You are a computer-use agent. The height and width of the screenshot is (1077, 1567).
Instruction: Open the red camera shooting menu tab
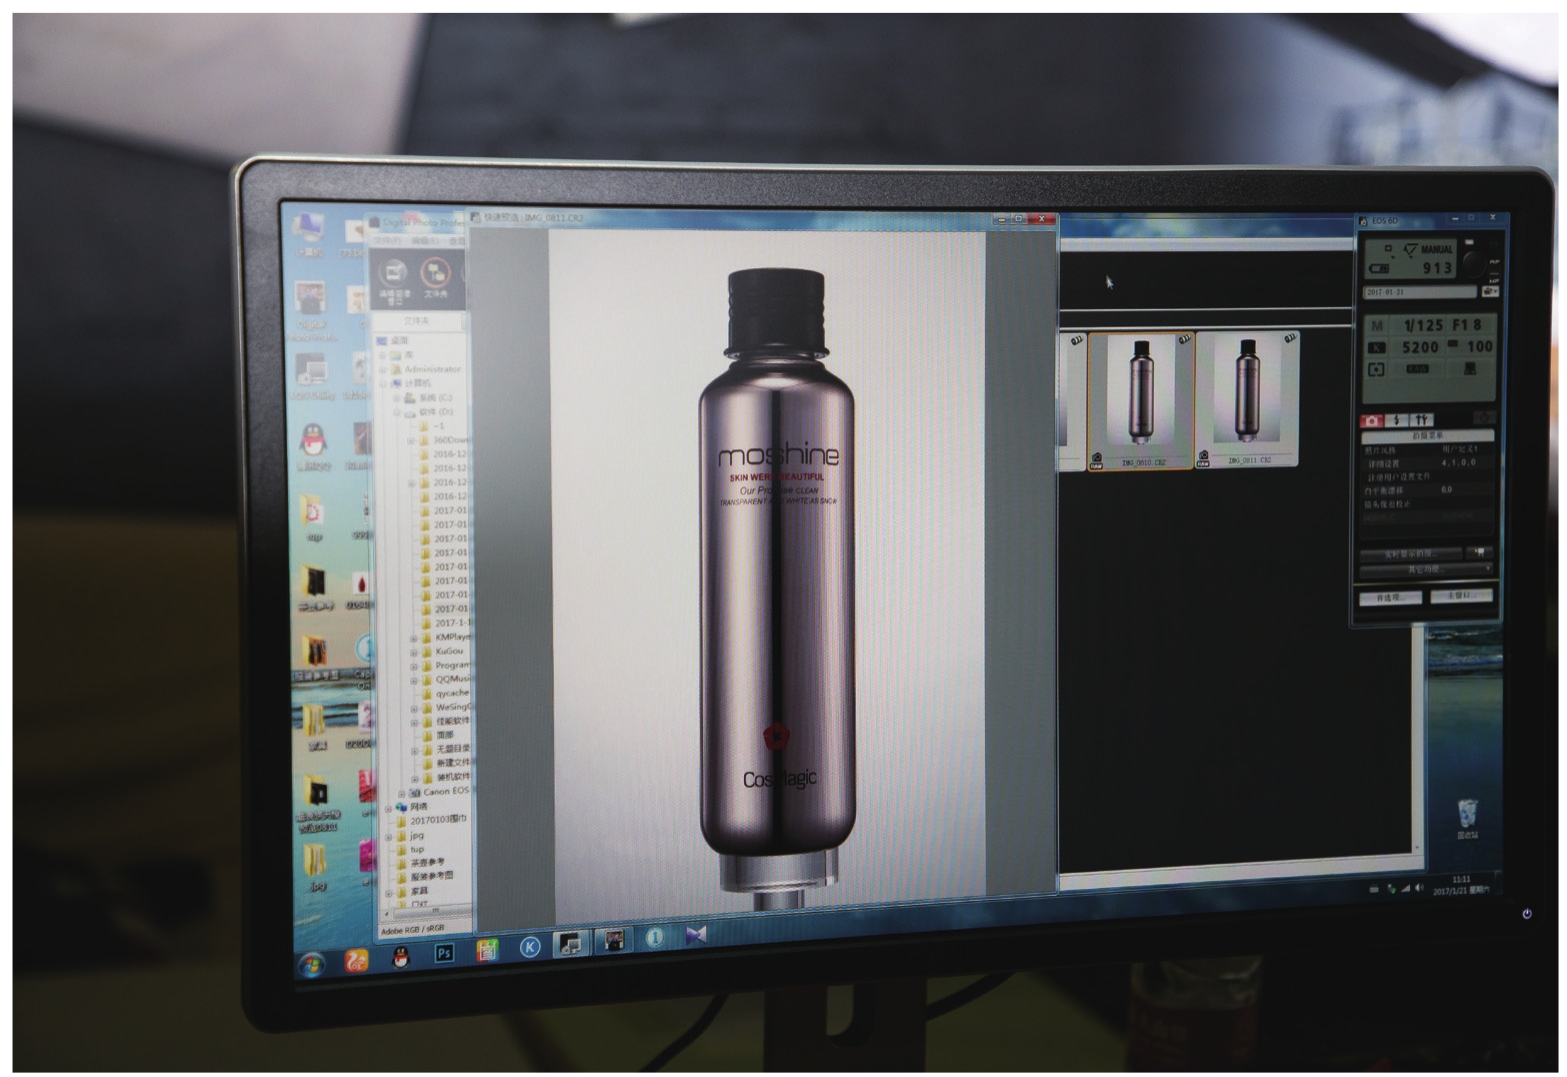click(1372, 420)
